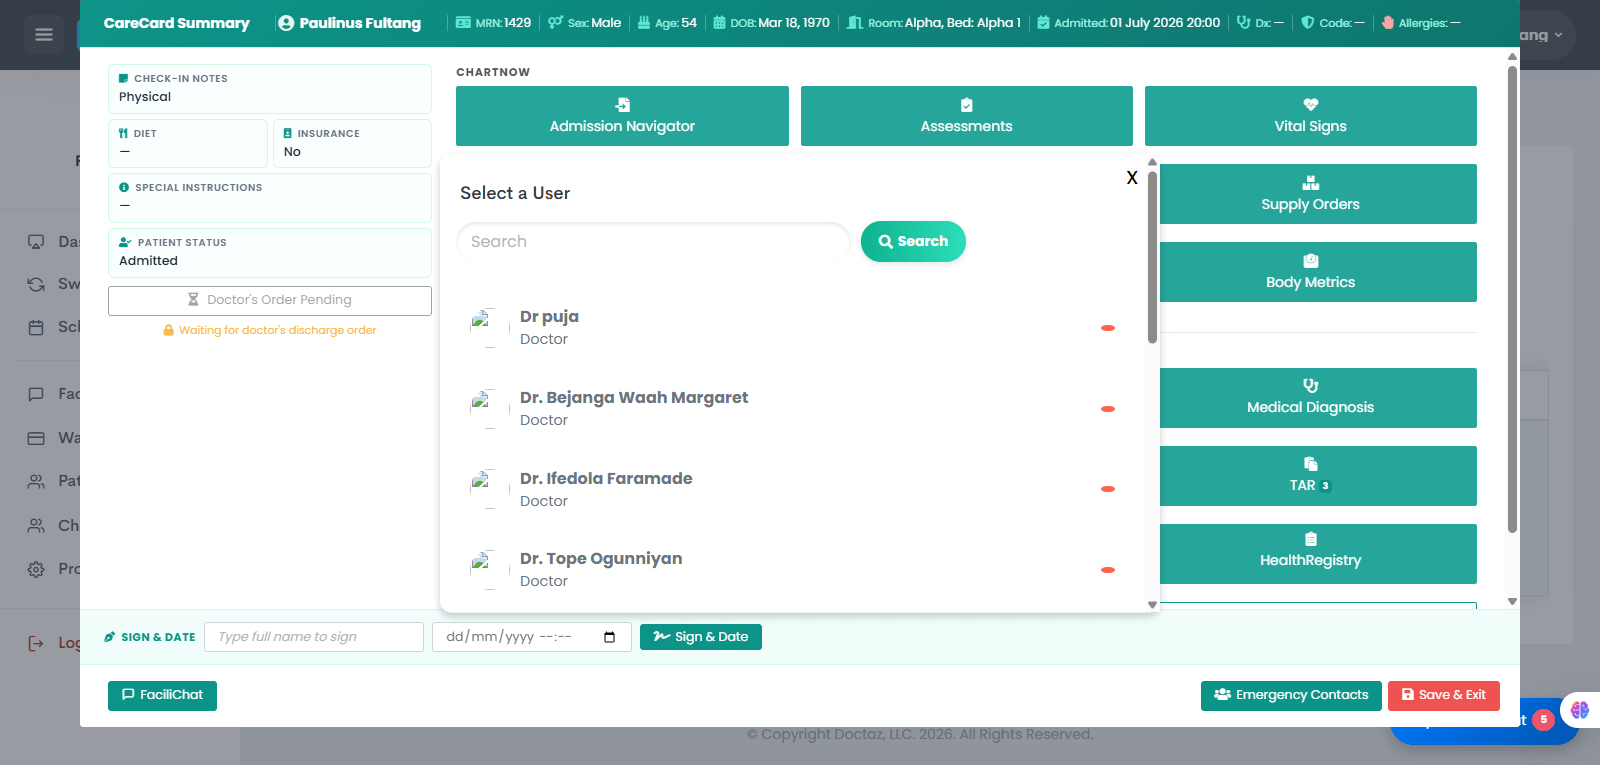1600x765 pixels.
Task: Click the full name signature field
Action: (314, 637)
